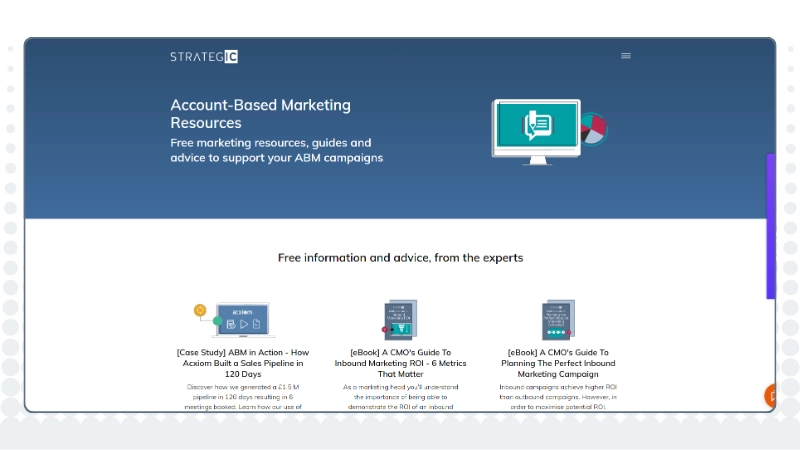The height and width of the screenshot is (450, 800).
Task: Click the purple side tab on the right edge
Action: 770,226
